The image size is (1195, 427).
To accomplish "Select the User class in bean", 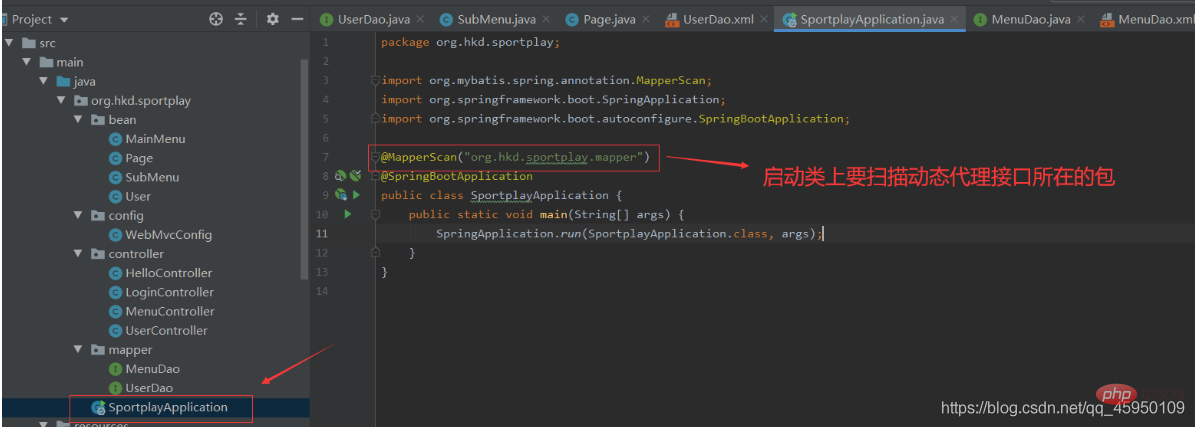I will pyautogui.click(x=138, y=196).
